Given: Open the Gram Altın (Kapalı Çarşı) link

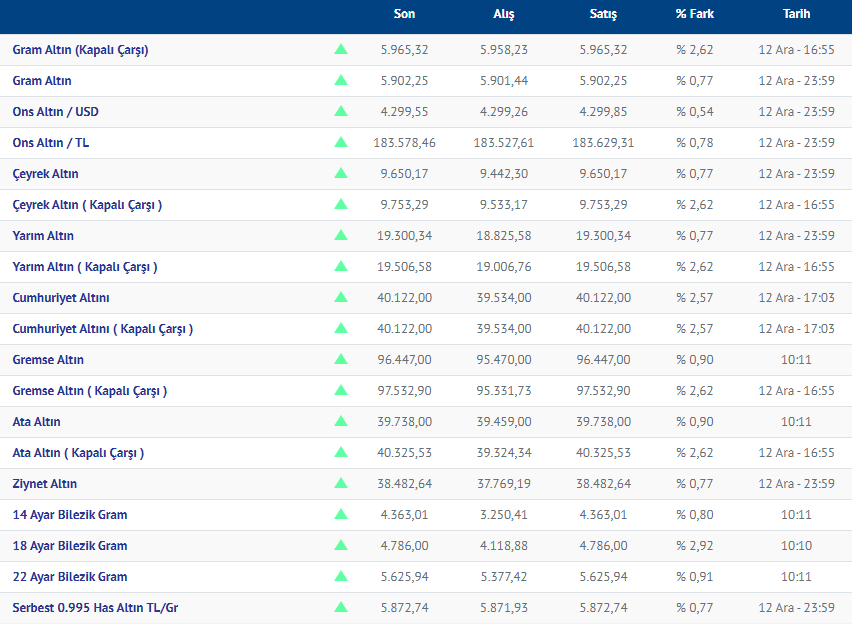Looking at the screenshot, I should [80, 50].
